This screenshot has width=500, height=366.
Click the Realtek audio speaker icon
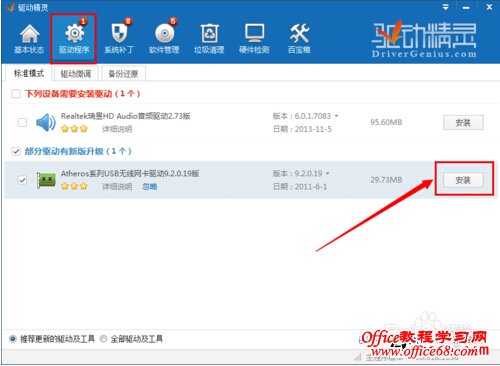pos(46,122)
